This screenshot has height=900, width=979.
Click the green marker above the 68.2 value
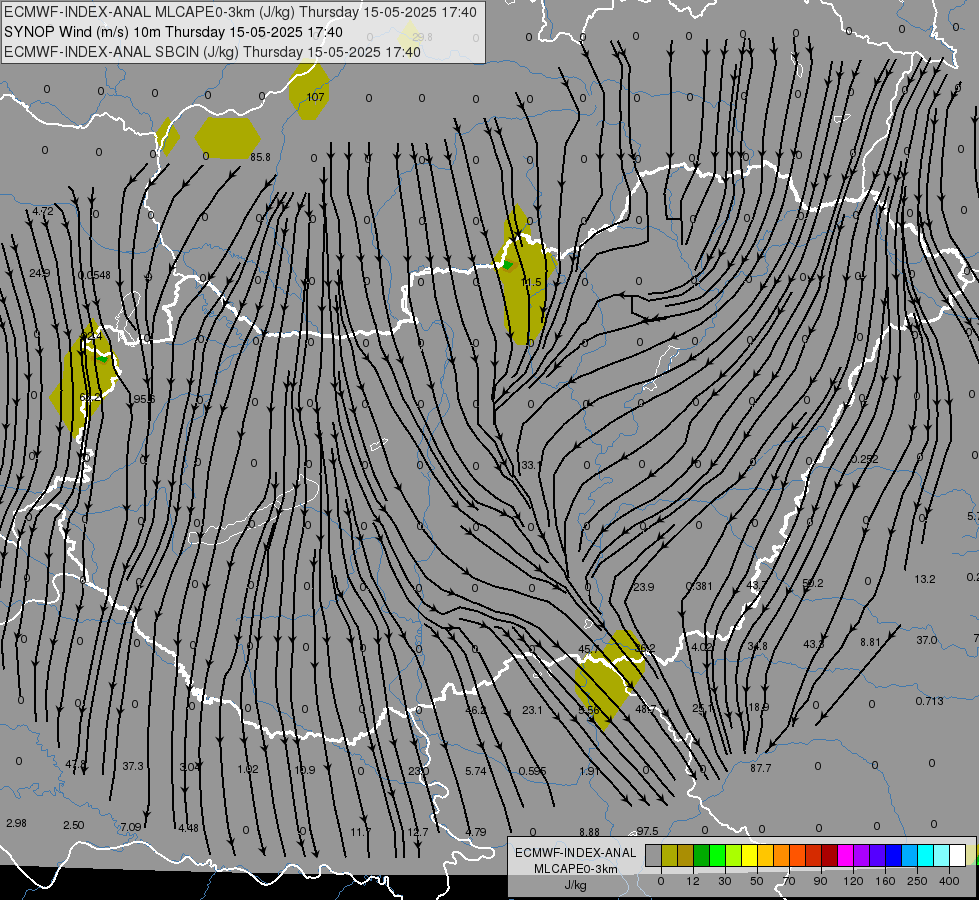[x=102, y=359]
